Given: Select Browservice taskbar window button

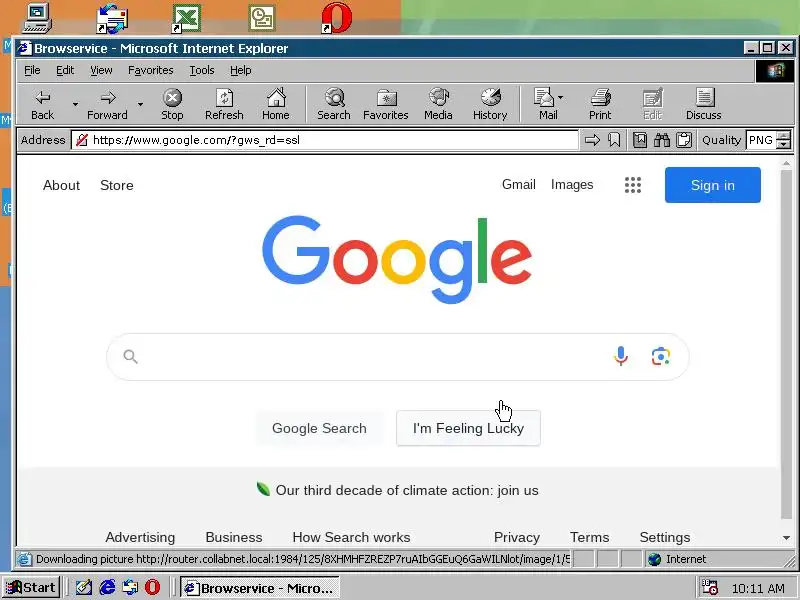Looking at the screenshot, I should 260,588.
